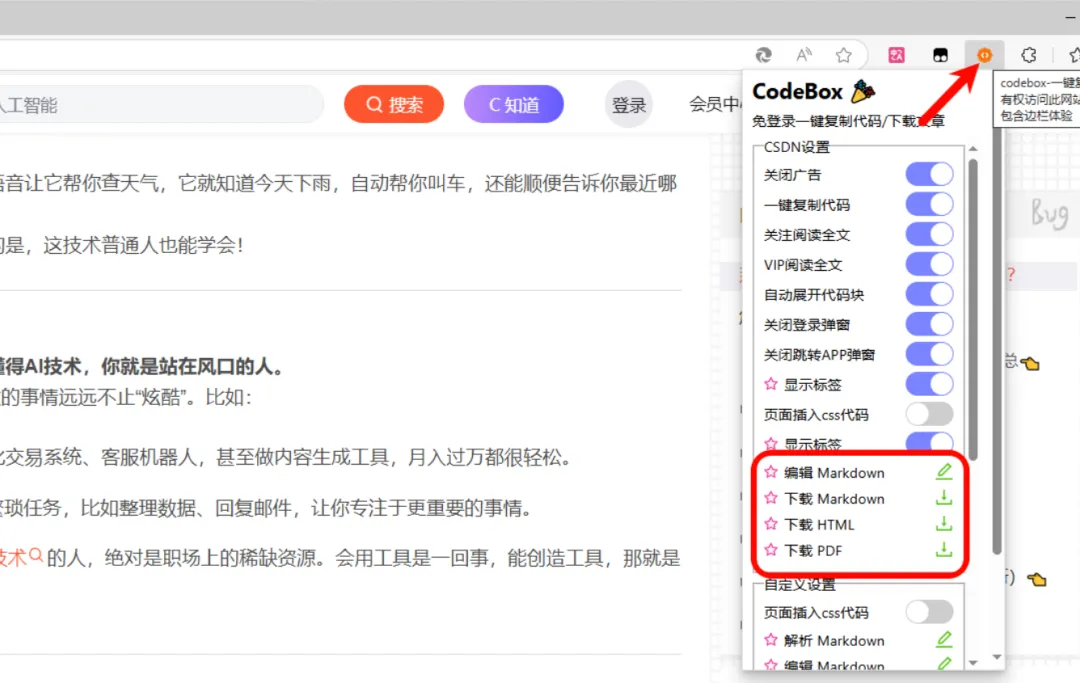
Task: Click star icon beside 下载 HTML
Action: [771, 524]
